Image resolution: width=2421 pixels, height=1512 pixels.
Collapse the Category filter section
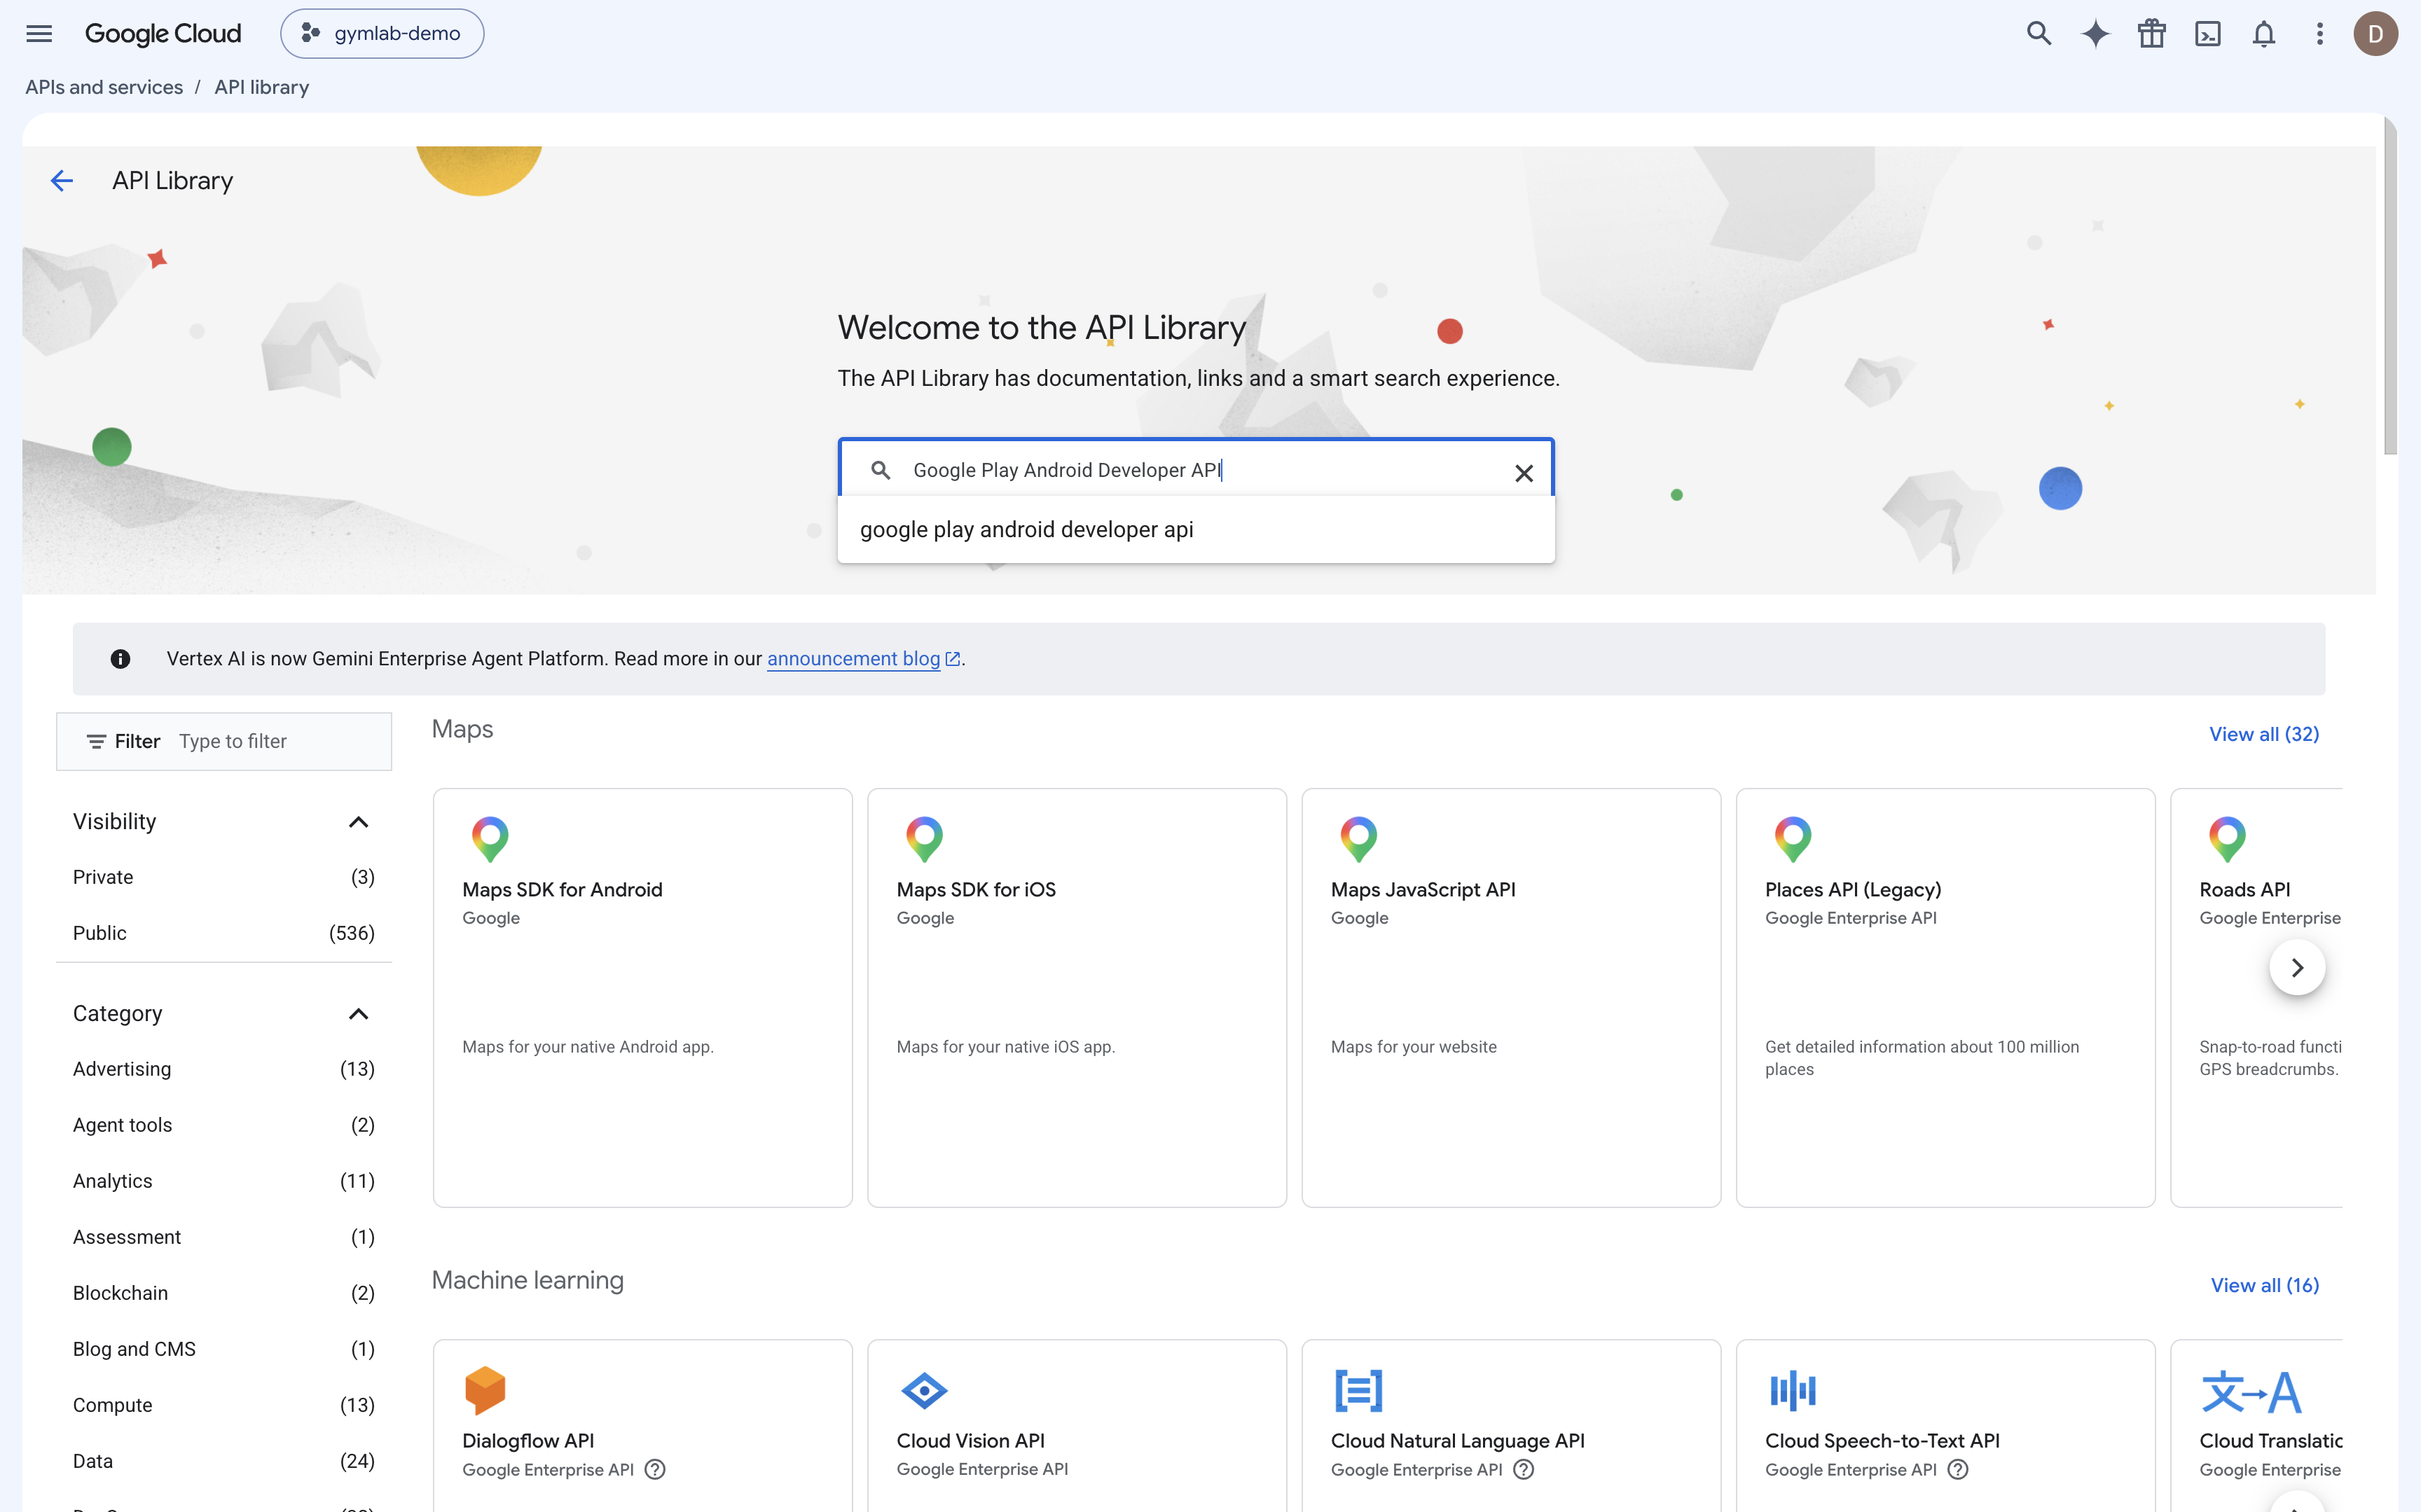click(358, 1014)
